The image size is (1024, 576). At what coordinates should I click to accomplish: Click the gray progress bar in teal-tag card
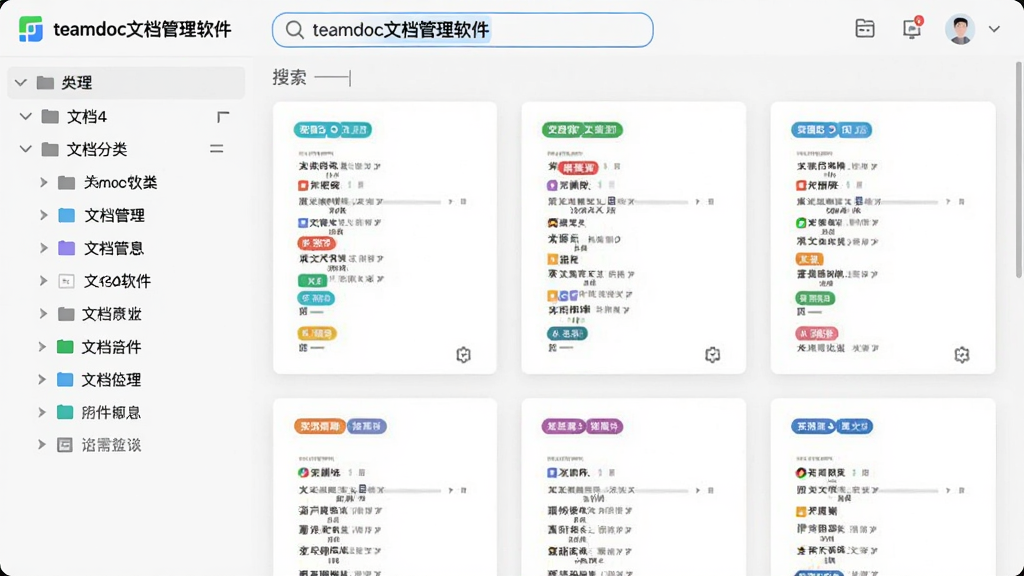pyautogui.click(x=411, y=202)
